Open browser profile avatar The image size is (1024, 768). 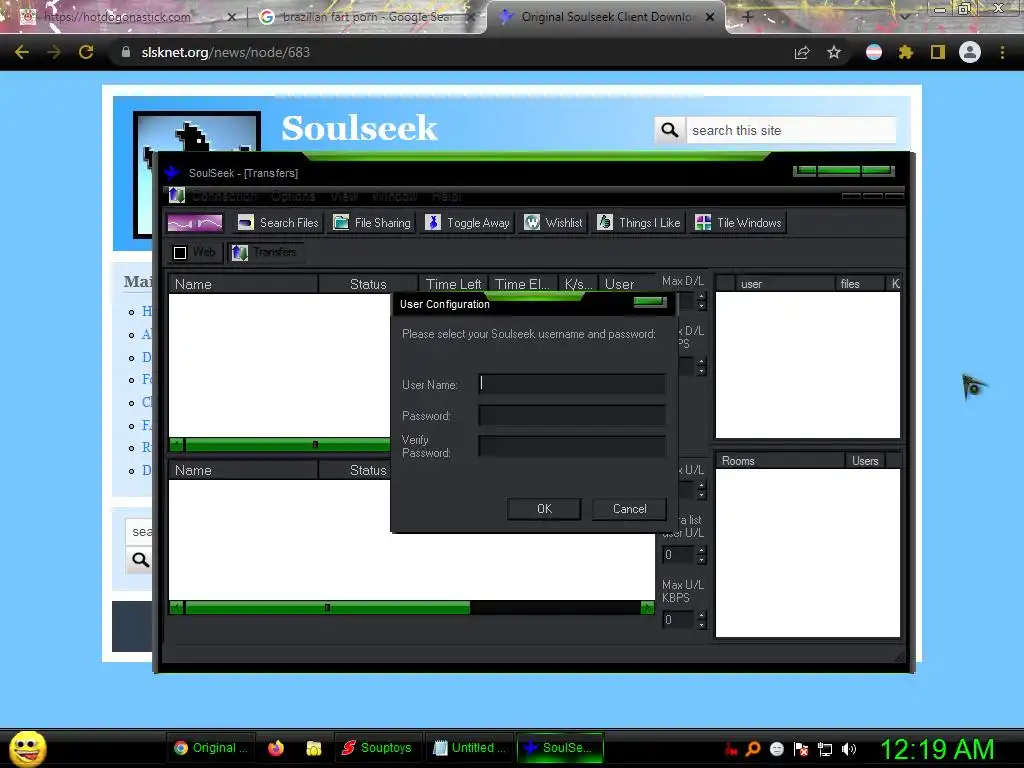970,52
